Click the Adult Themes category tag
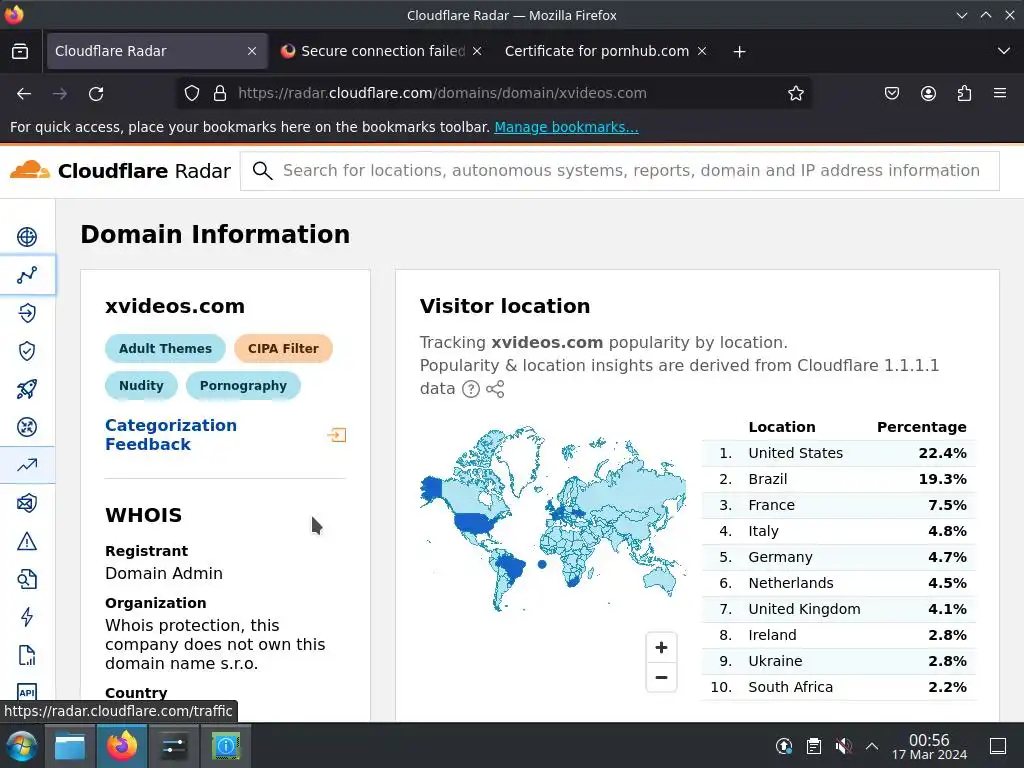This screenshot has width=1024, height=768. tap(165, 349)
